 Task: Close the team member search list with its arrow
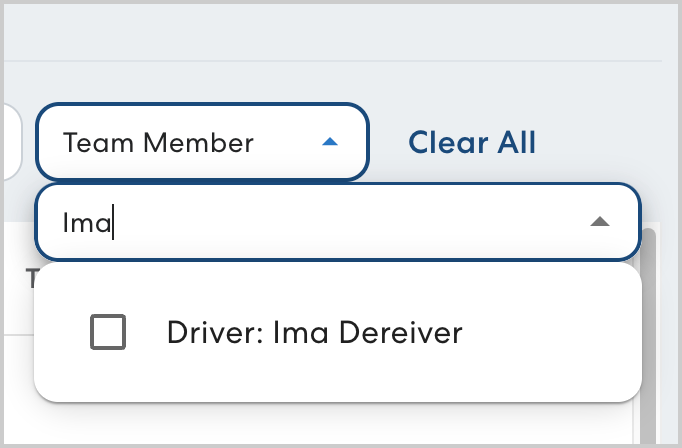(600, 222)
